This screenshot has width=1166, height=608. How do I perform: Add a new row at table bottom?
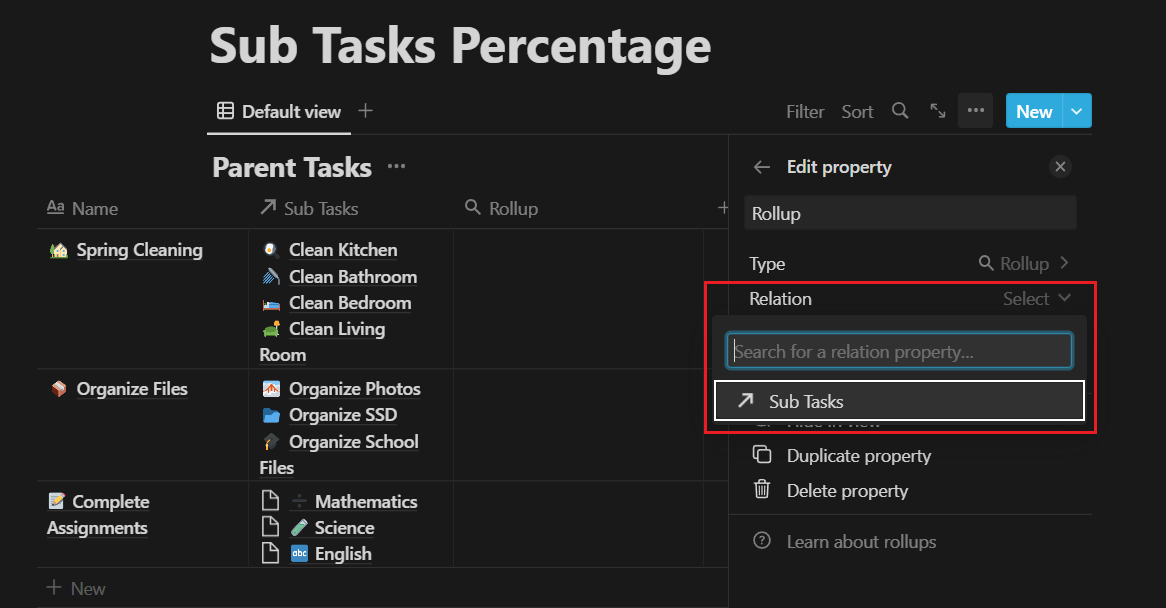click(x=76, y=588)
